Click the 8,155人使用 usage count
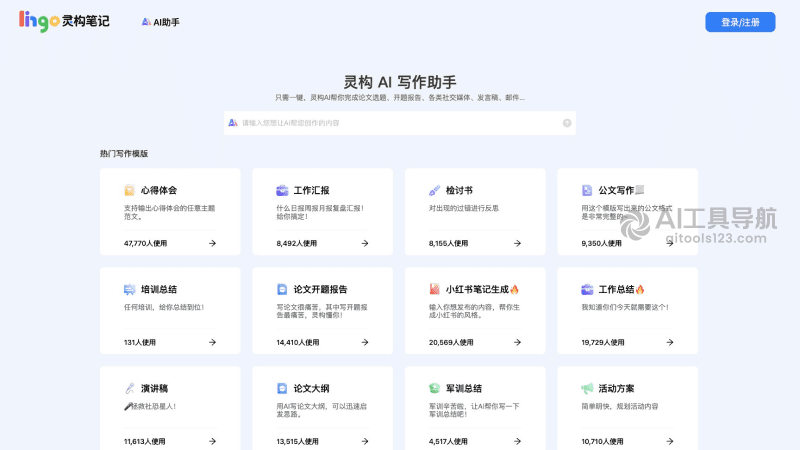 coord(448,243)
